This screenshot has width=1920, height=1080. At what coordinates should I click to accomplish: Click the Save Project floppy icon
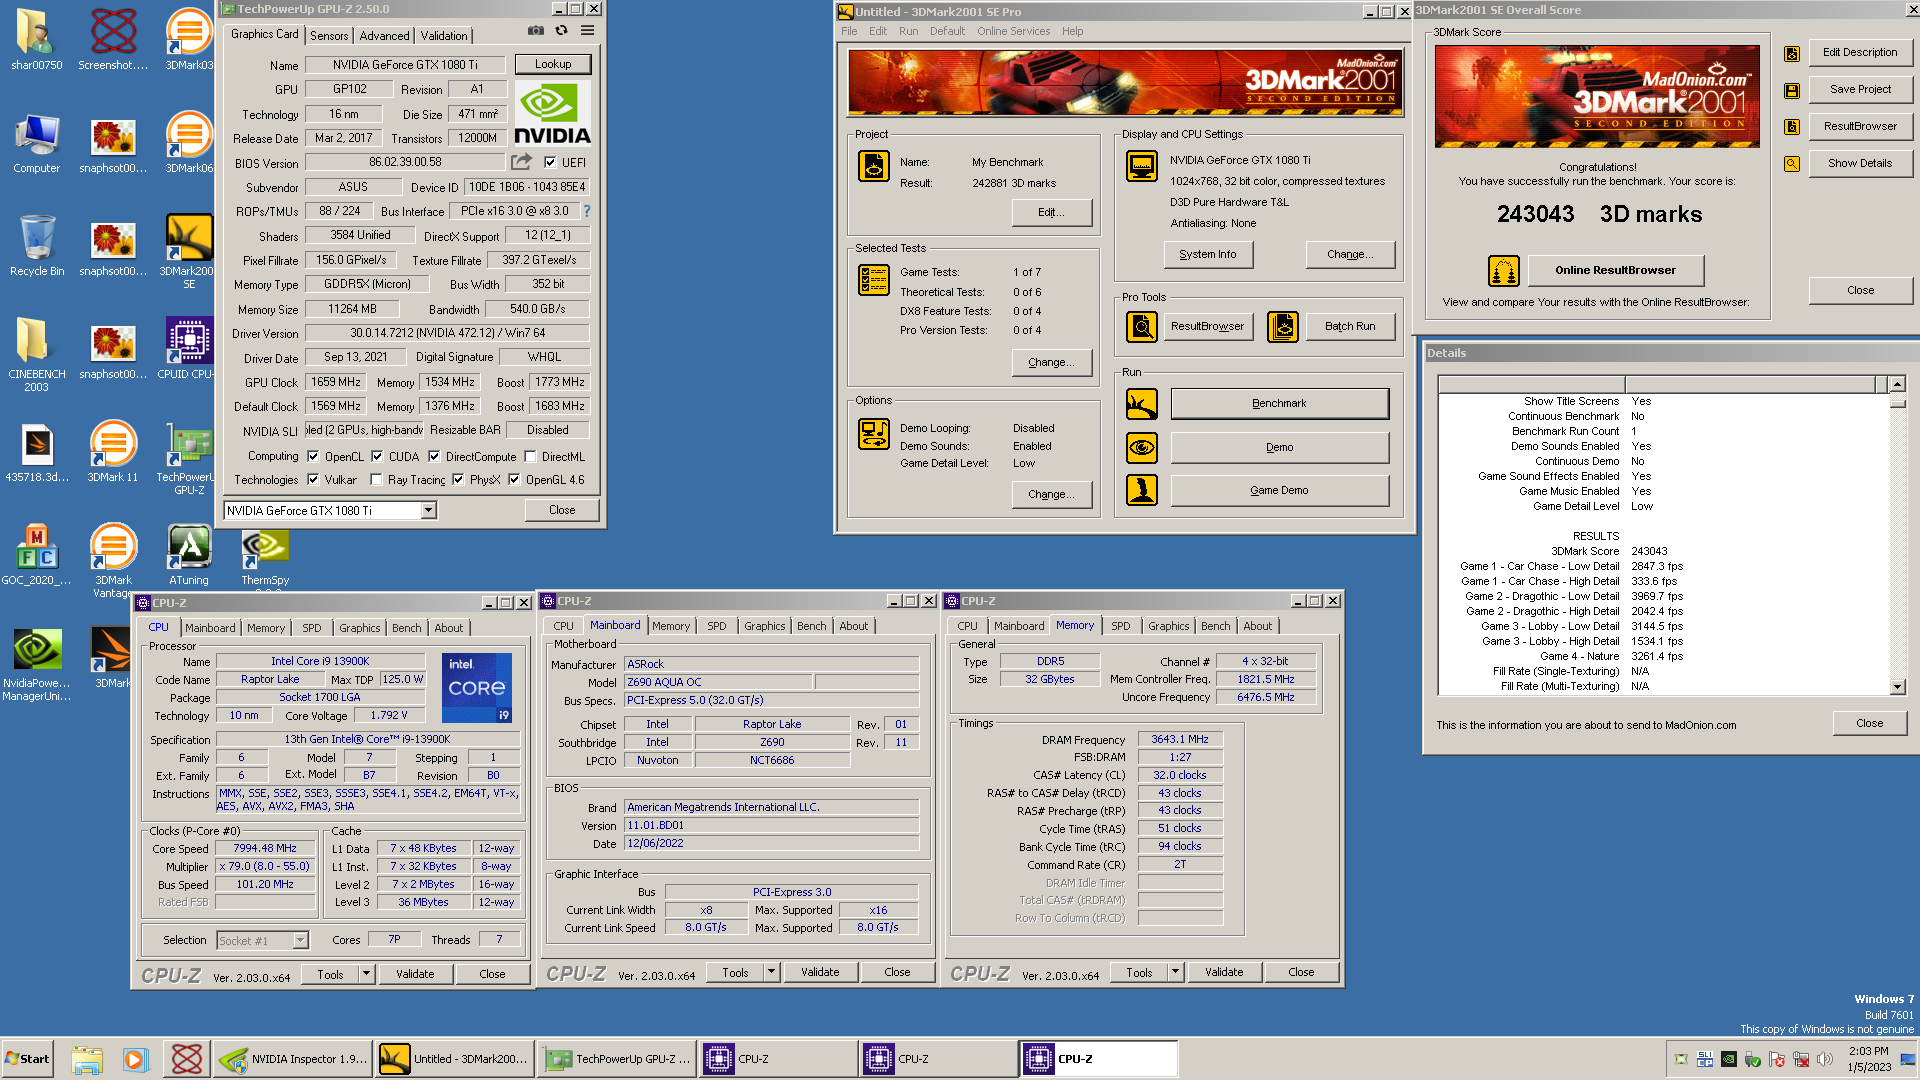coord(1792,90)
